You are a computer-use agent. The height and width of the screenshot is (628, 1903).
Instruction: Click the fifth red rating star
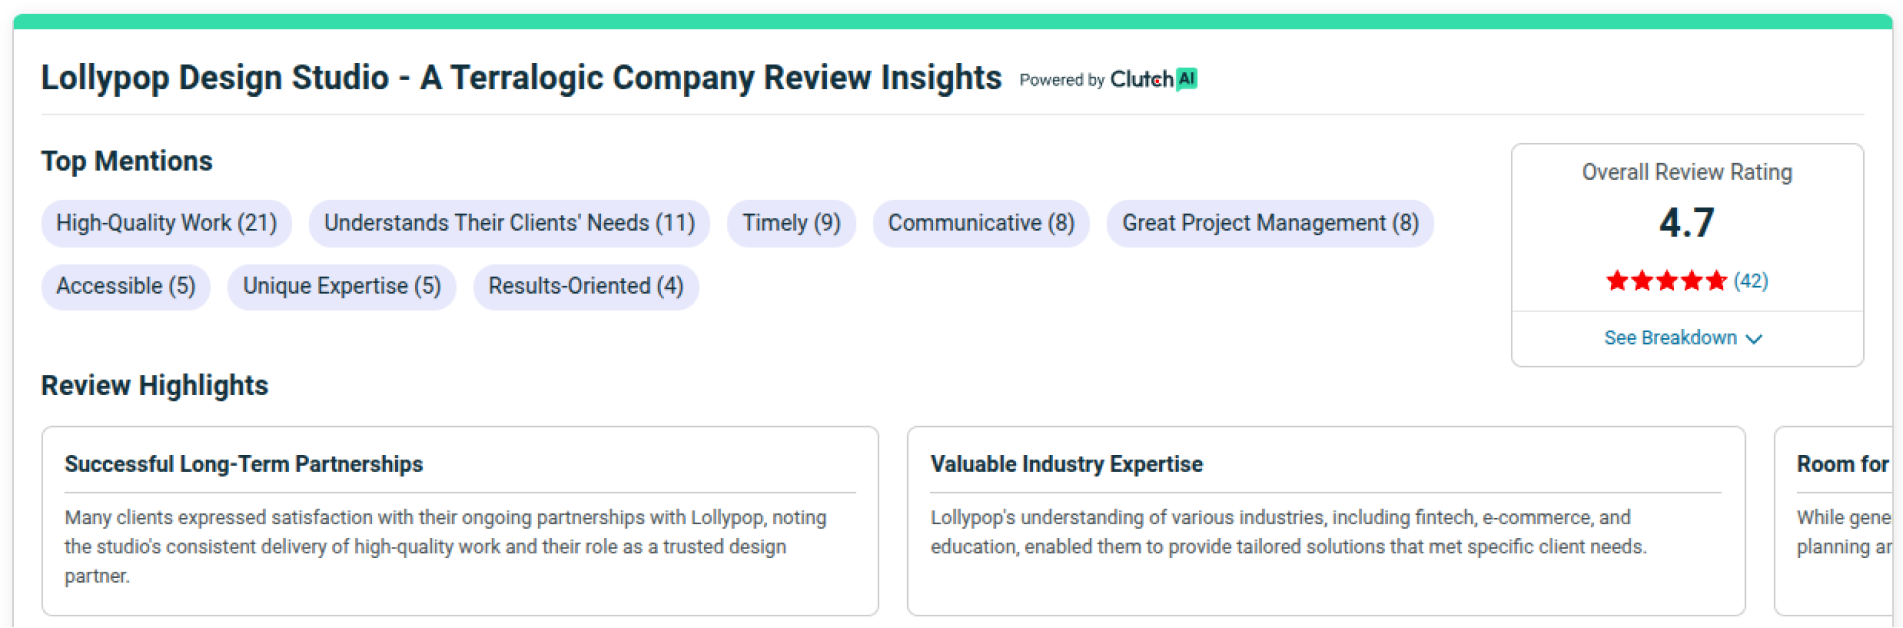pyautogui.click(x=1717, y=281)
